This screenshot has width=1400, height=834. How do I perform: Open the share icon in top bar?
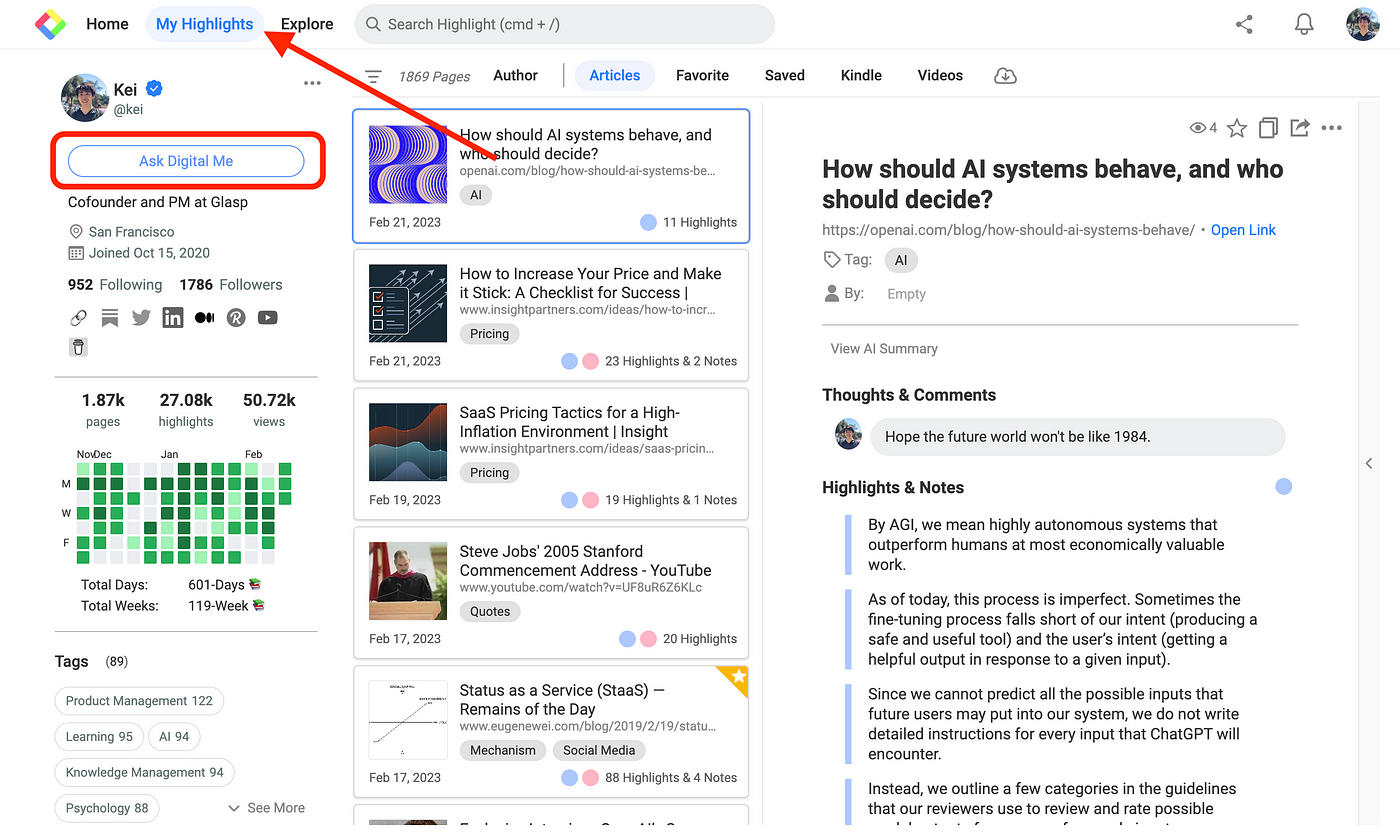click(x=1244, y=24)
